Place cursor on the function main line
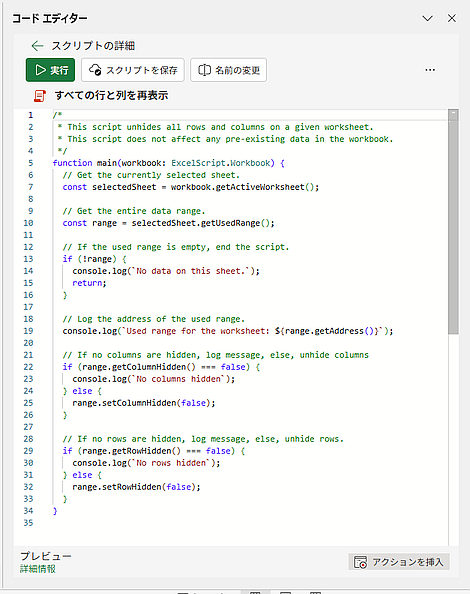470x594 pixels. click(x=169, y=163)
